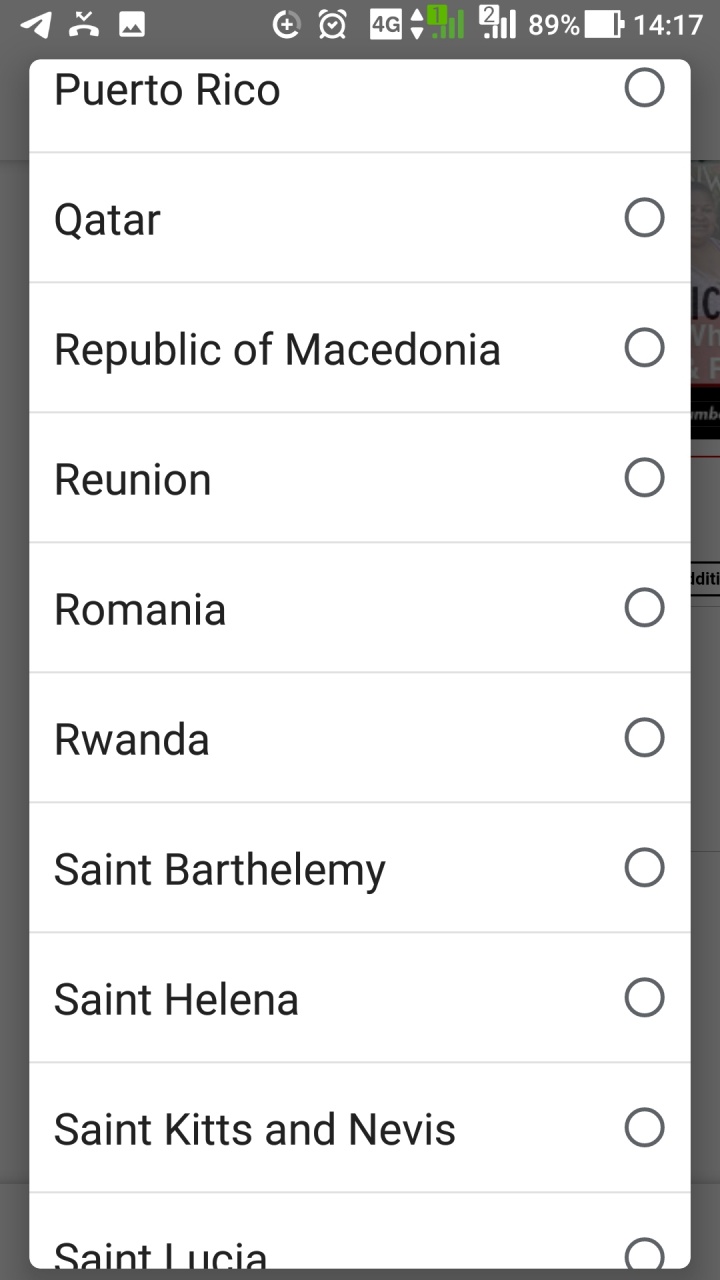Tap the missed call status icon
This screenshot has width=720, height=1280.
tap(84, 24)
